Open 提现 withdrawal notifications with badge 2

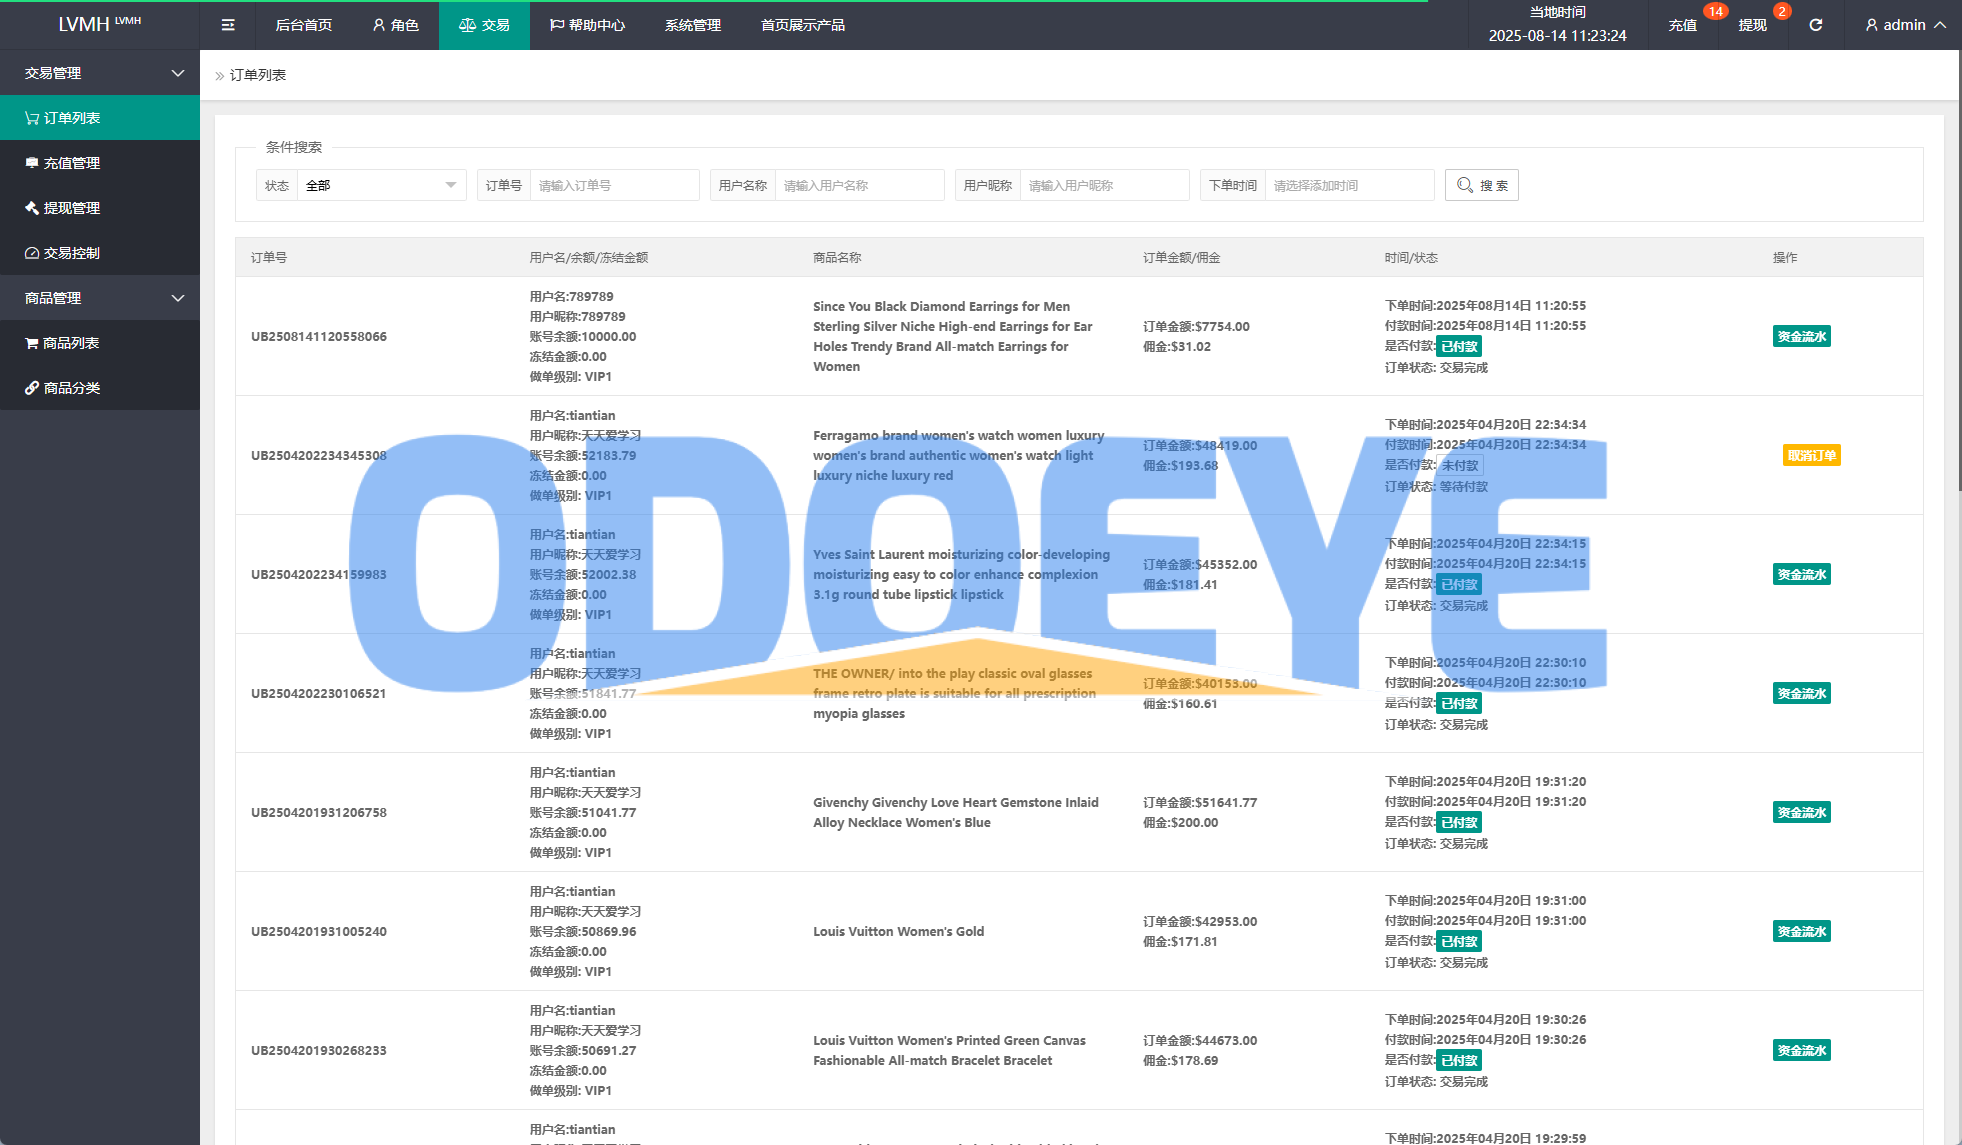coord(1752,25)
